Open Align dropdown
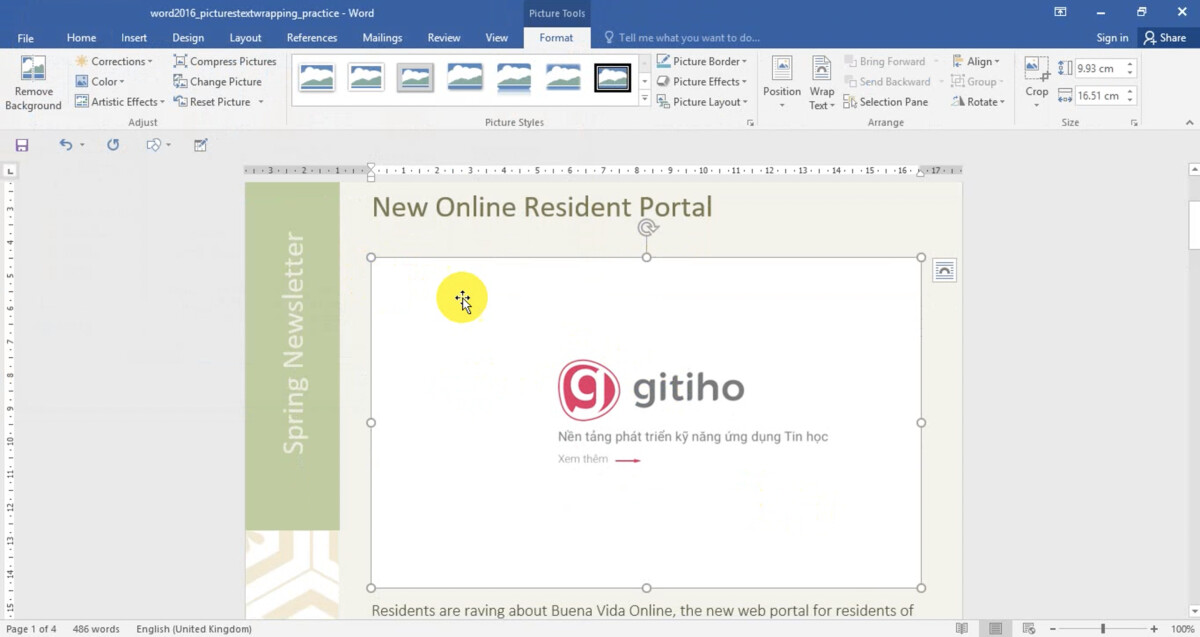 point(976,61)
